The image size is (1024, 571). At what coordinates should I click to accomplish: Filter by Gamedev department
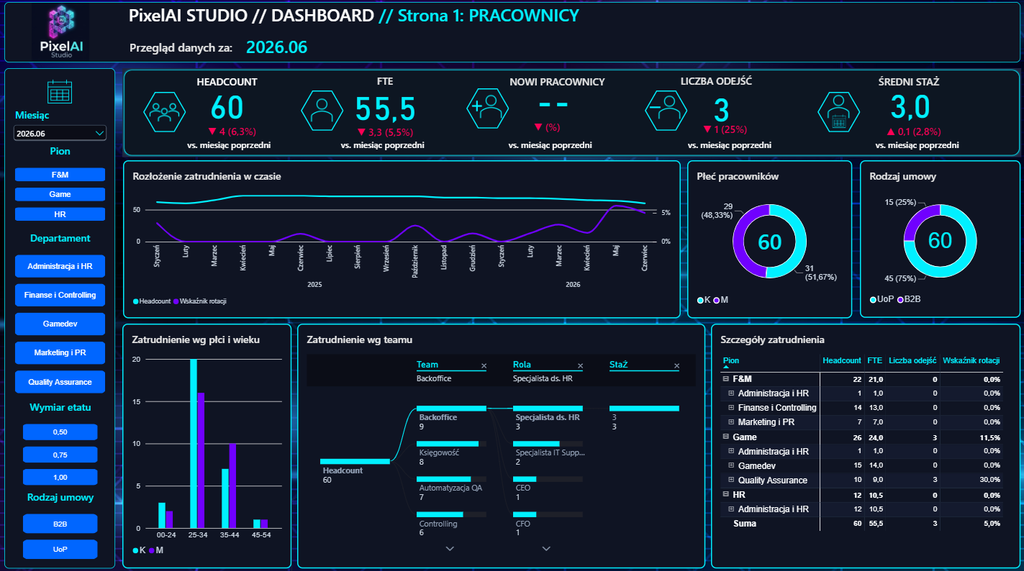(x=59, y=323)
